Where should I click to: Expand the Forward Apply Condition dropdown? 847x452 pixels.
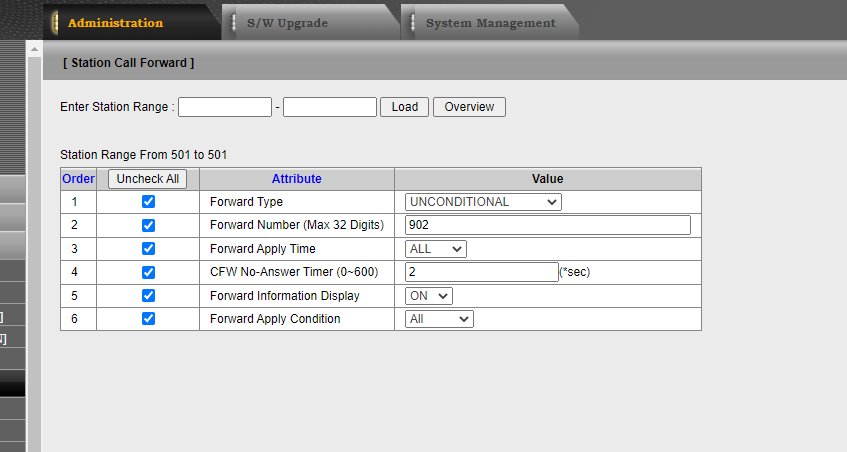(439, 319)
